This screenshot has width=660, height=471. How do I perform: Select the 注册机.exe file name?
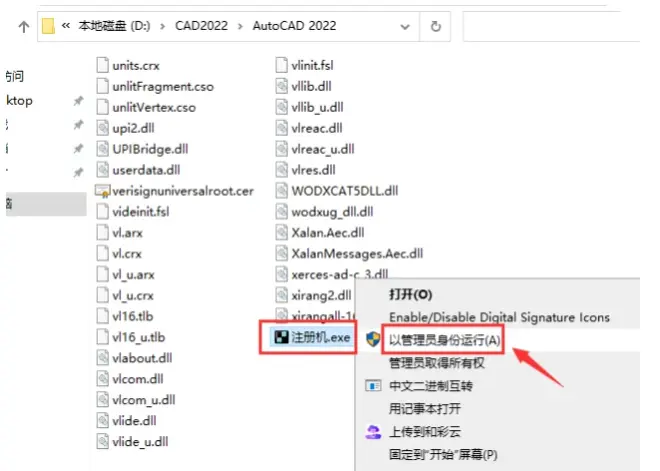pyautogui.click(x=321, y=337)
